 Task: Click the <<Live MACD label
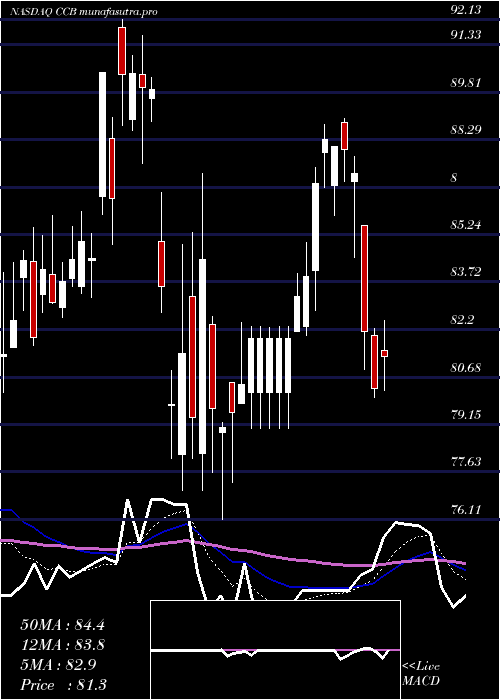[x=421, y=674]
